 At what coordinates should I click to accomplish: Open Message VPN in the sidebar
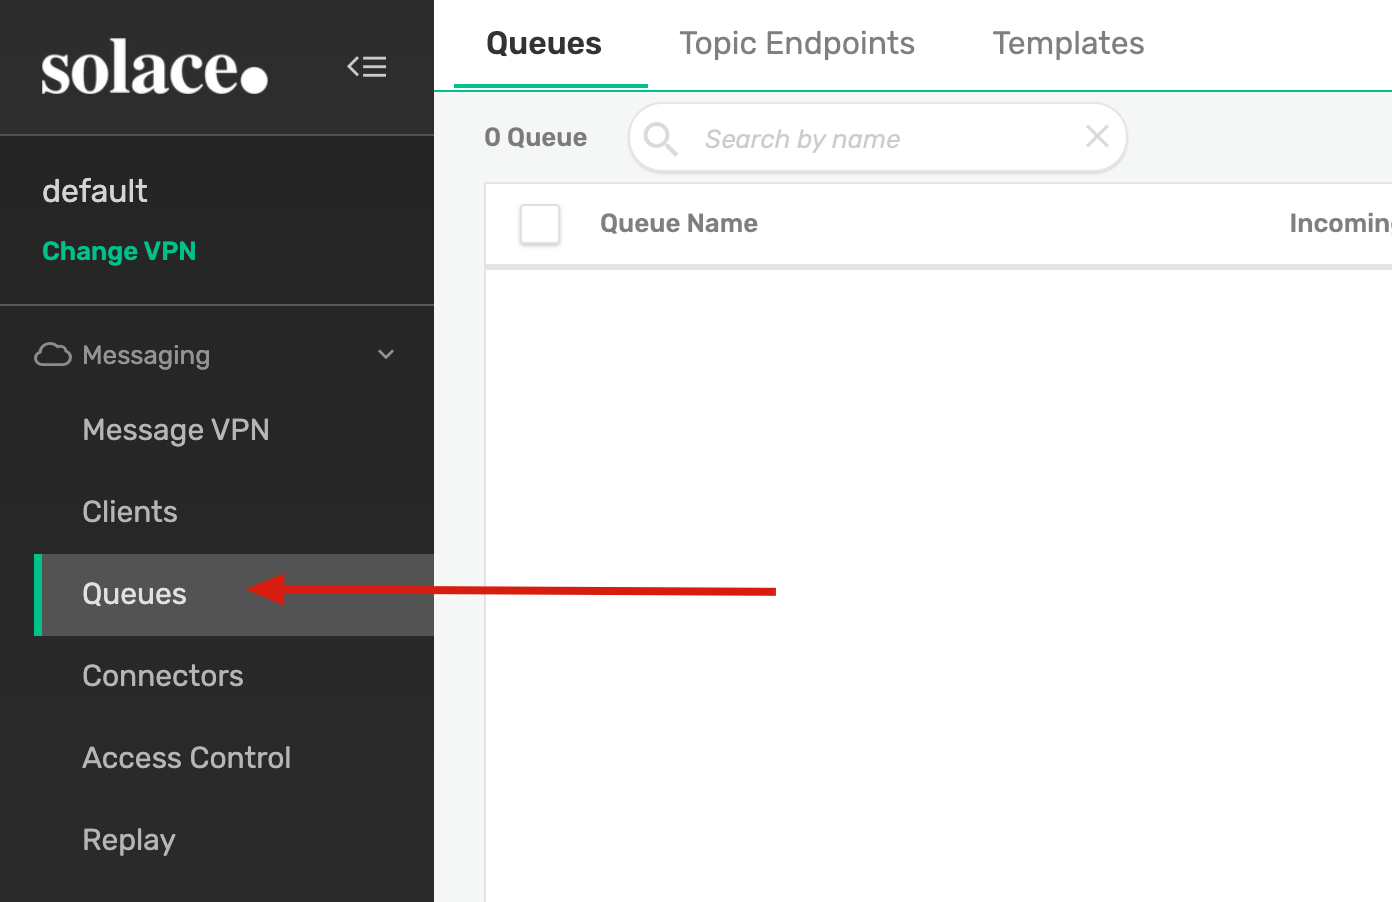[176, 430]
